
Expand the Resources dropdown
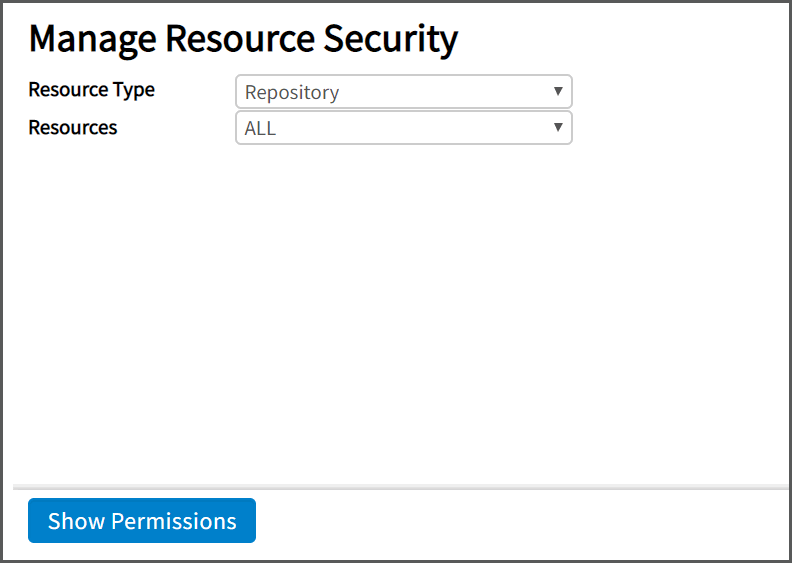(x=403, y=128)
